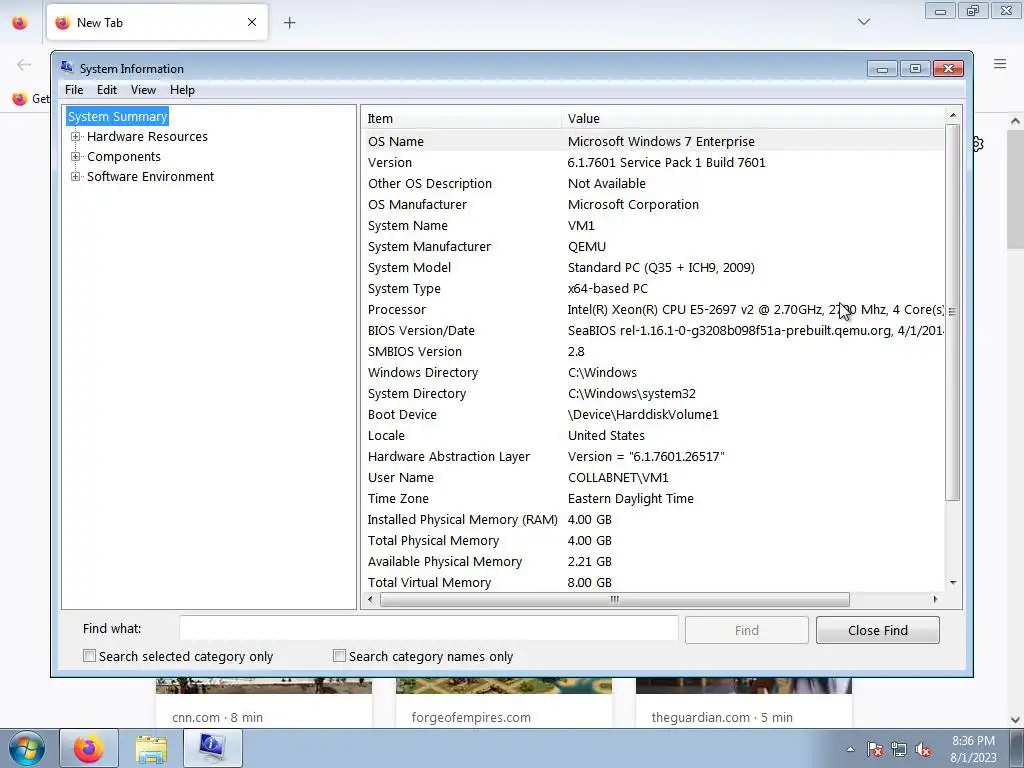Click the muted volume tray icon
This screenshot has width=1024, height=768.
click(x=923, y=749)
